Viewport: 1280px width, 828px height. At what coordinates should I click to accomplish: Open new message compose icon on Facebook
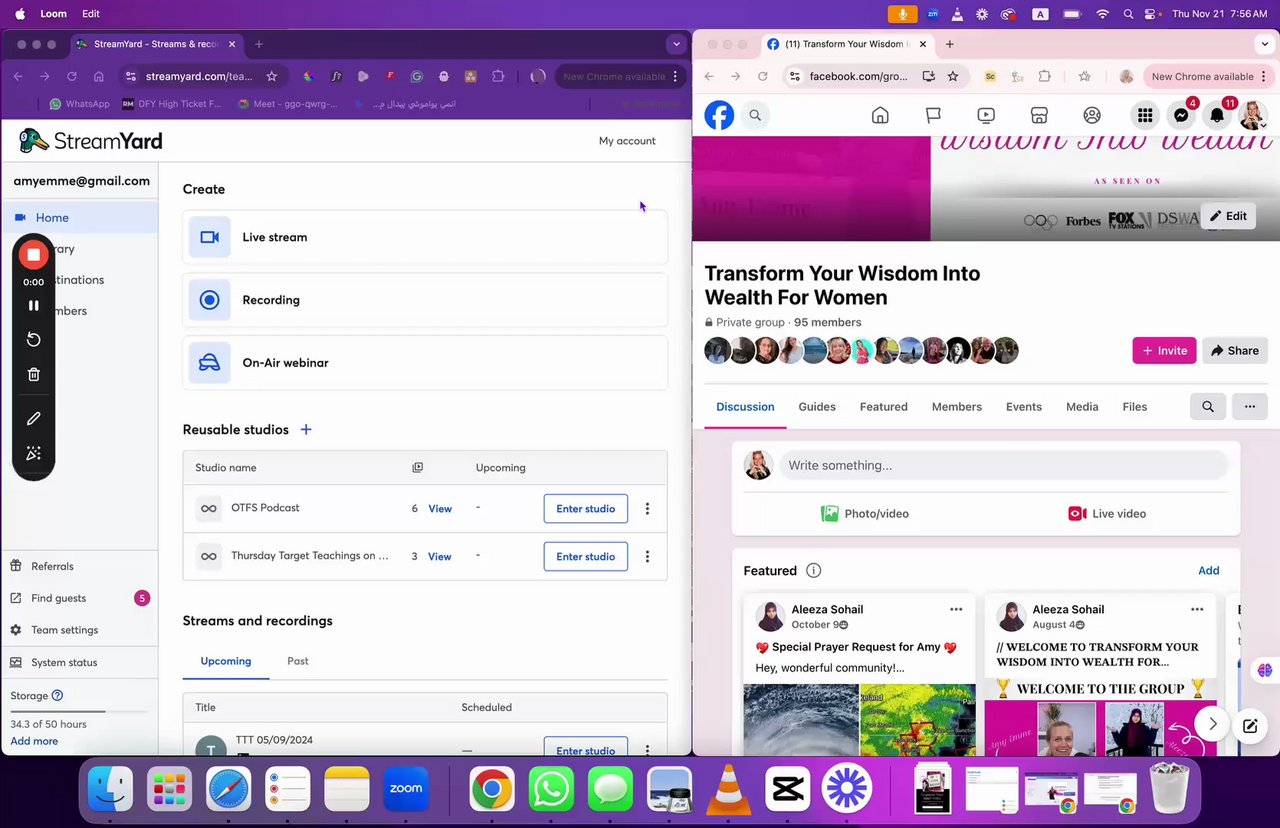pos(1250,726)
